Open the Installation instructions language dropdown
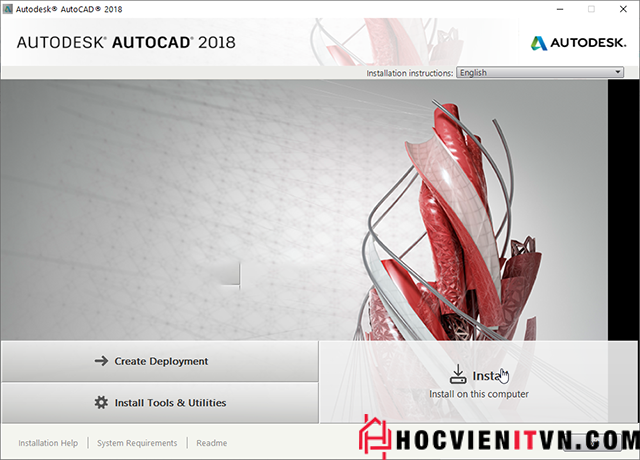 [x=540, y=73]
